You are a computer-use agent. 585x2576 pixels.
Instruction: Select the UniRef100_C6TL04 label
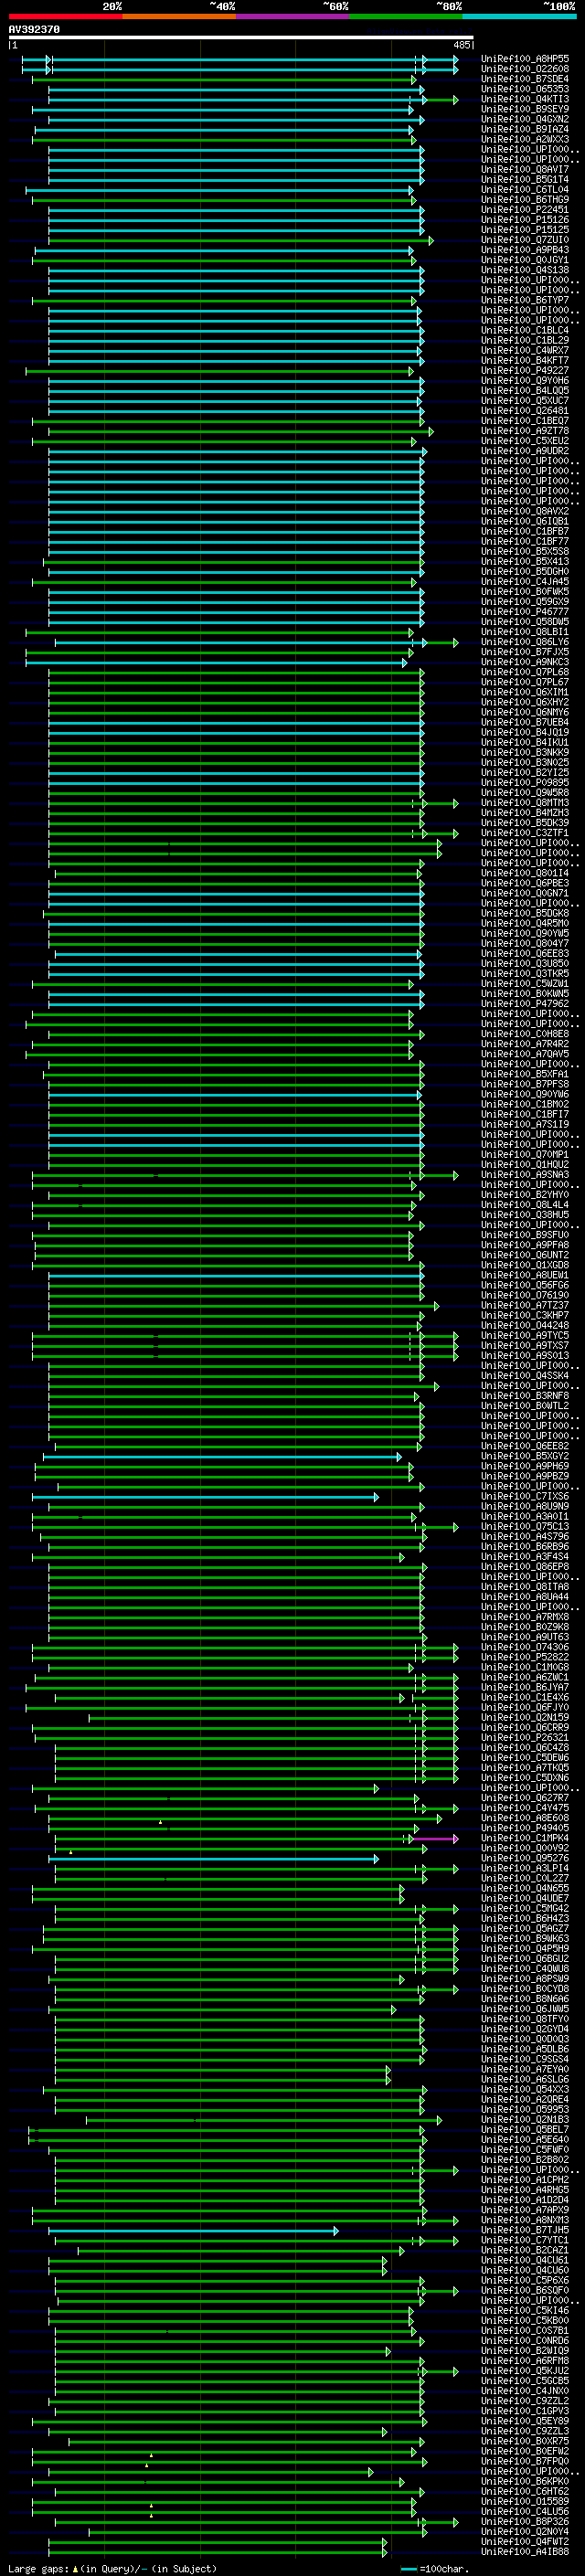click(x=525, y=190)
